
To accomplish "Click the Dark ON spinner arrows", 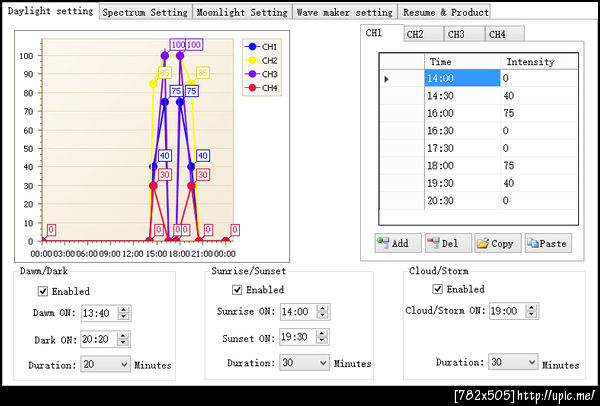I will point(123,339).
